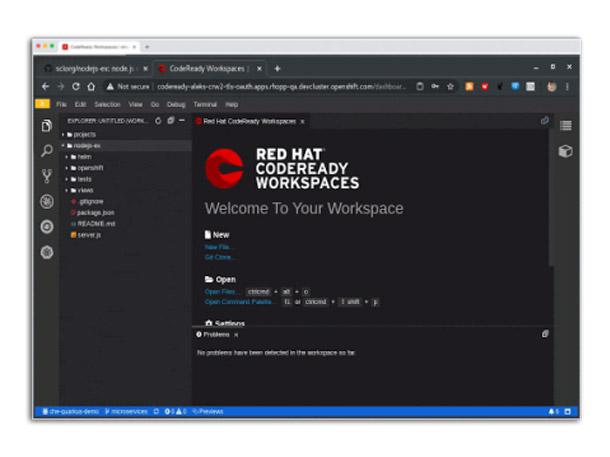This screenshot has width=610, height=457.
Task: Open the Search magnifier in activity bar
Action: click(47, 151)
